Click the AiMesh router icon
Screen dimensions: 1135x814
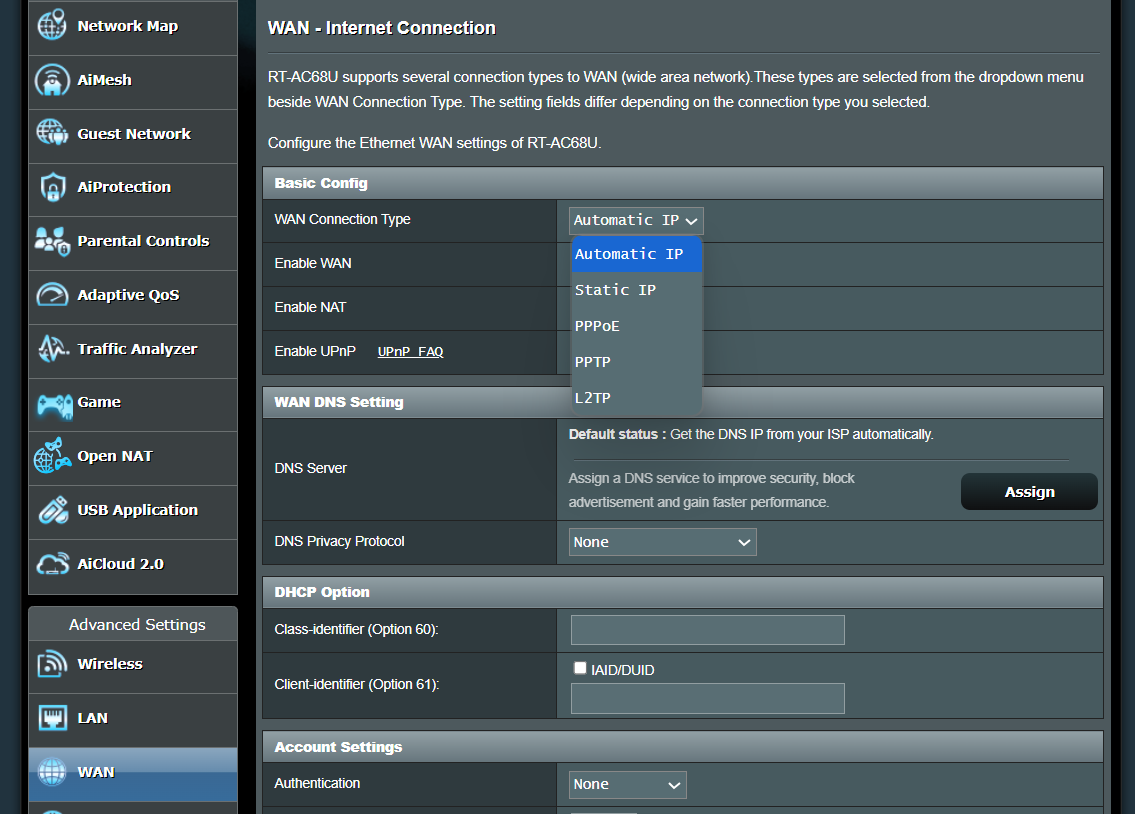coord(52,80)
